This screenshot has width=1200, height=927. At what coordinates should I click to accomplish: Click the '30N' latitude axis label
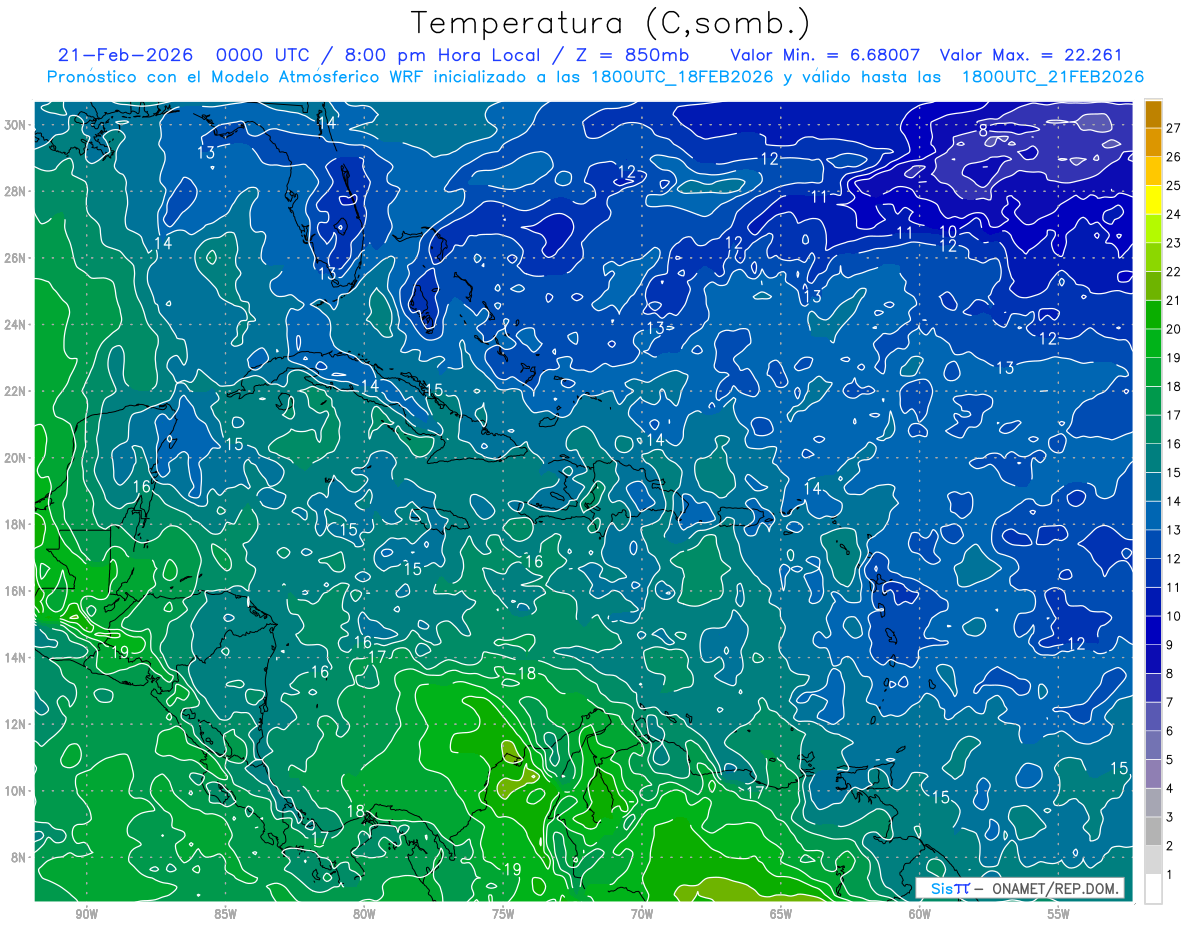[17, 125]
